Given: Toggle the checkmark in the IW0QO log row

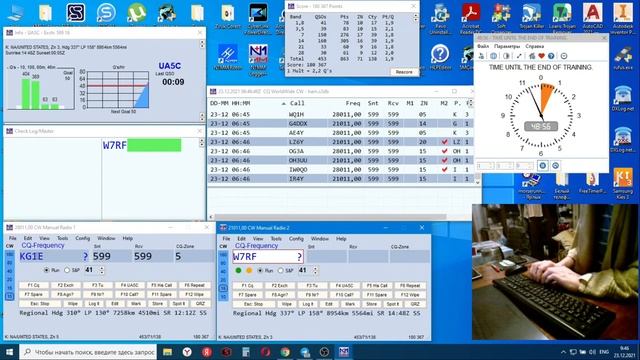Looking at the screenshot, I should (x=444, y=169).
